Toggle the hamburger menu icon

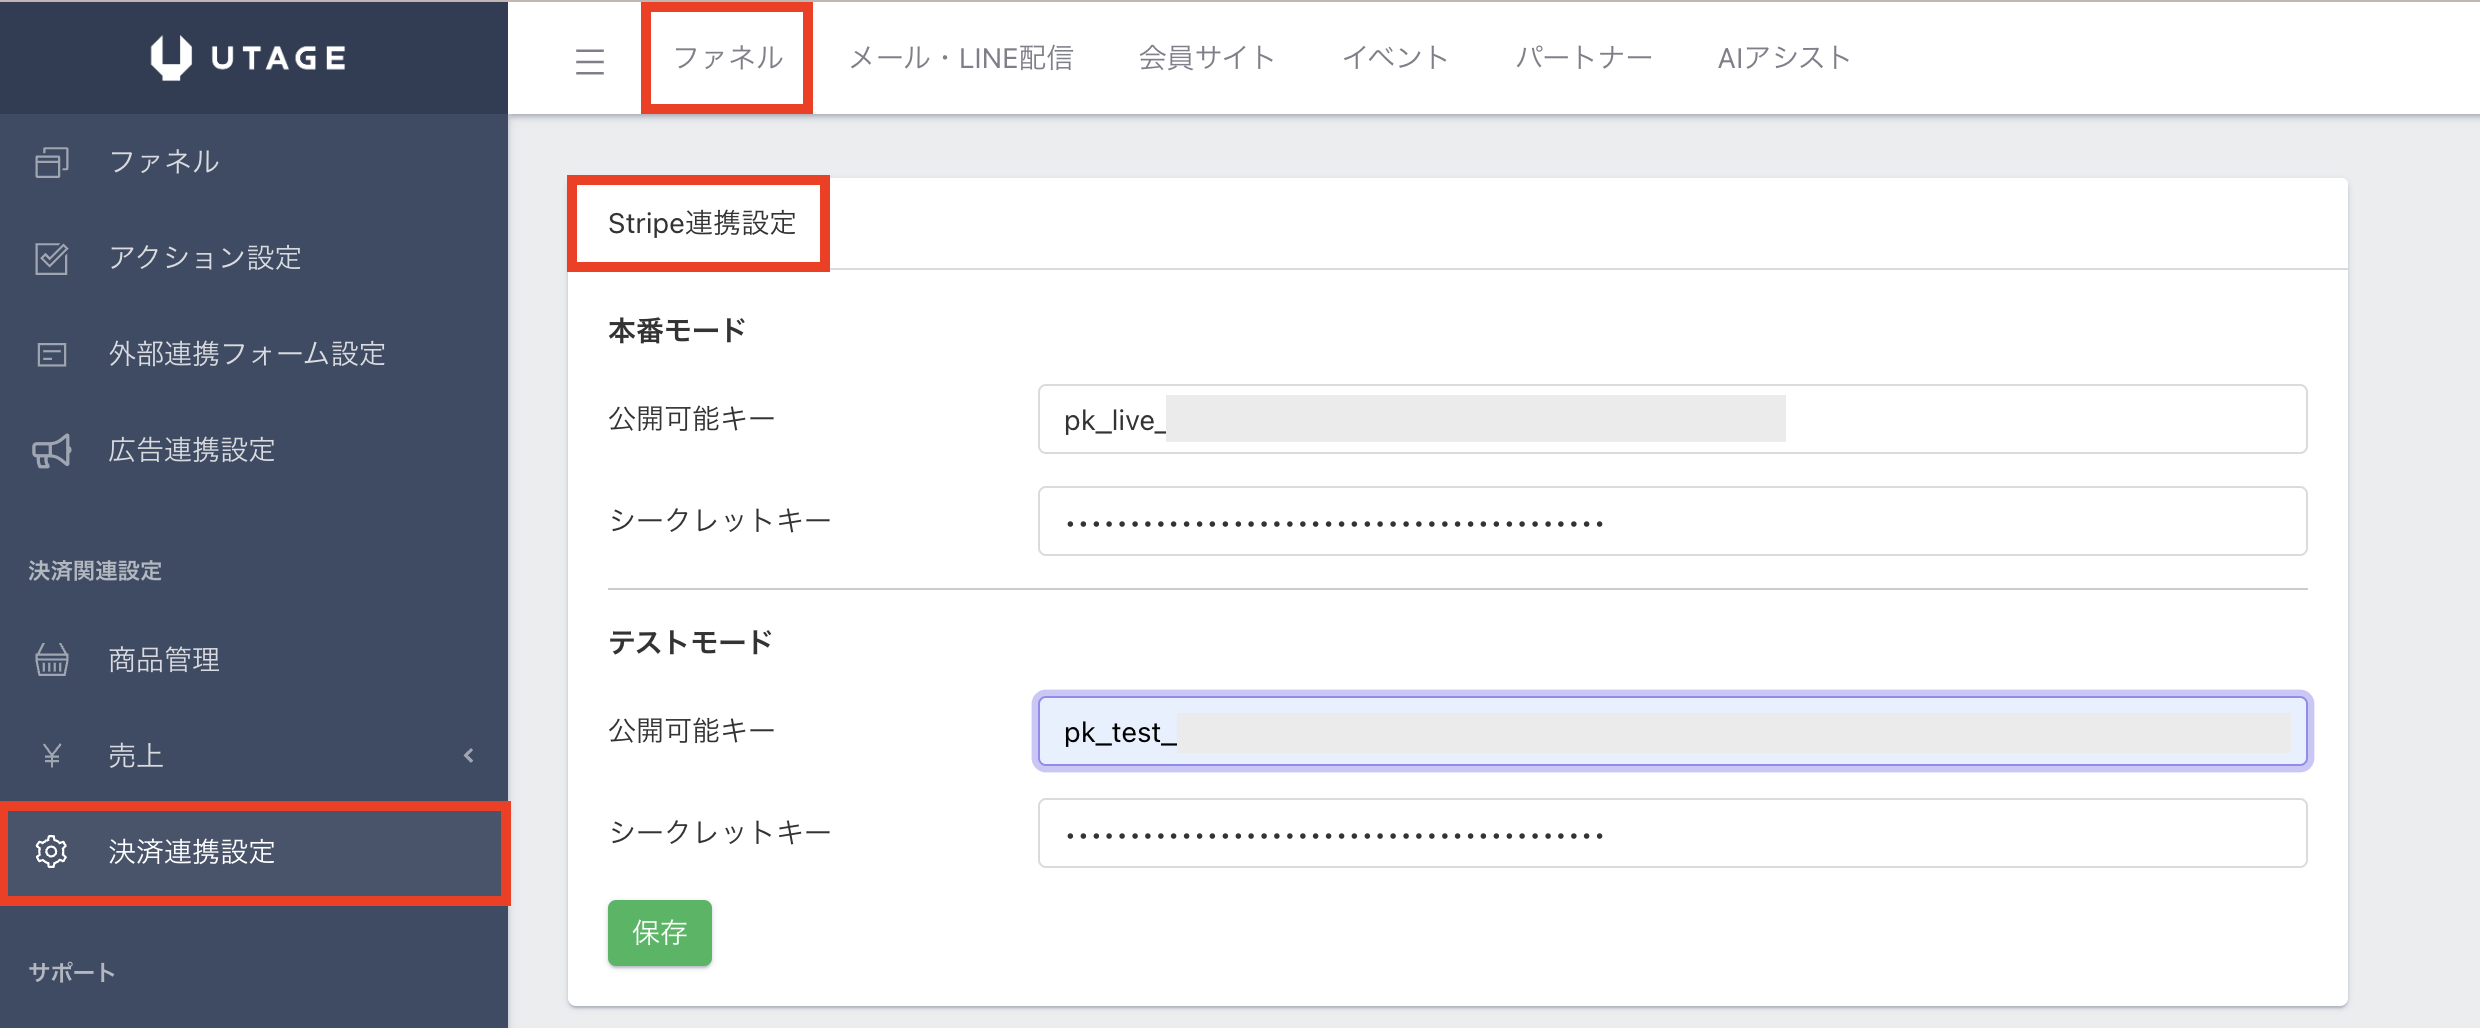click(590, 62)
